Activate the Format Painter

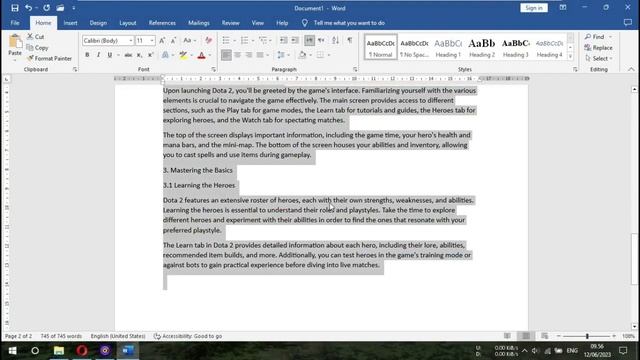49,59
